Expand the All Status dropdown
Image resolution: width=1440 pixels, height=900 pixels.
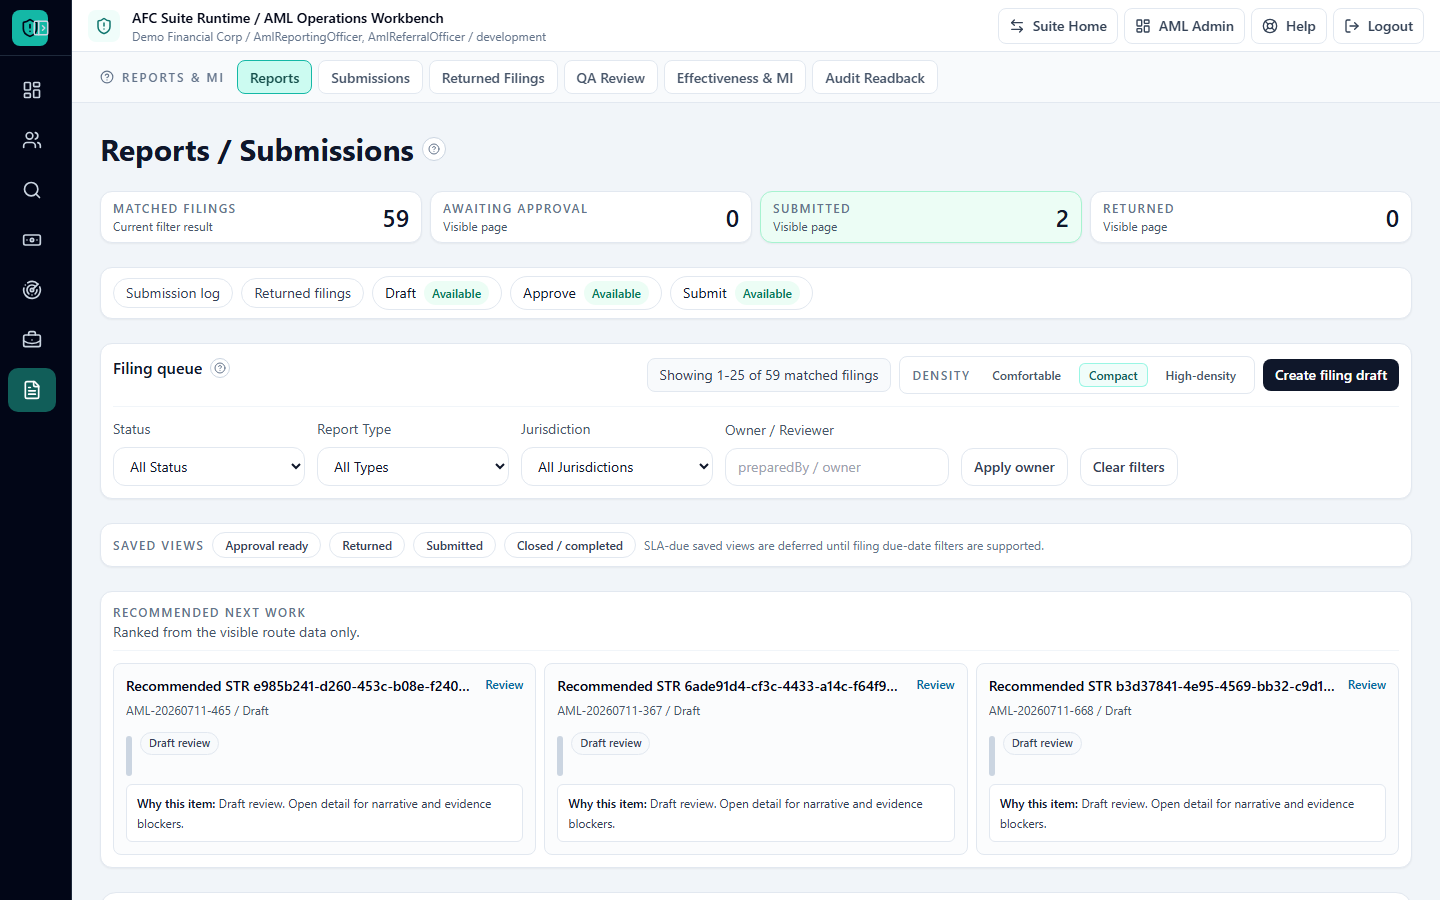click(209, 467)
